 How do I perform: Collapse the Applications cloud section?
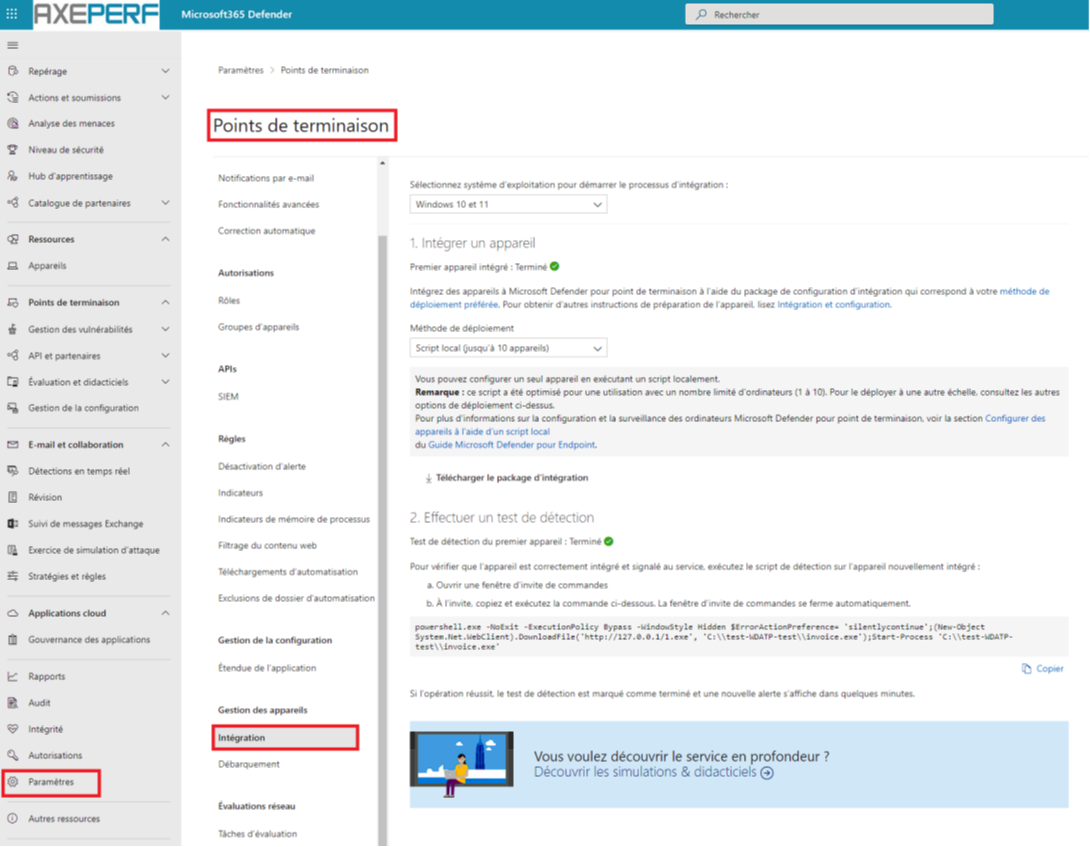pos(165,613)
